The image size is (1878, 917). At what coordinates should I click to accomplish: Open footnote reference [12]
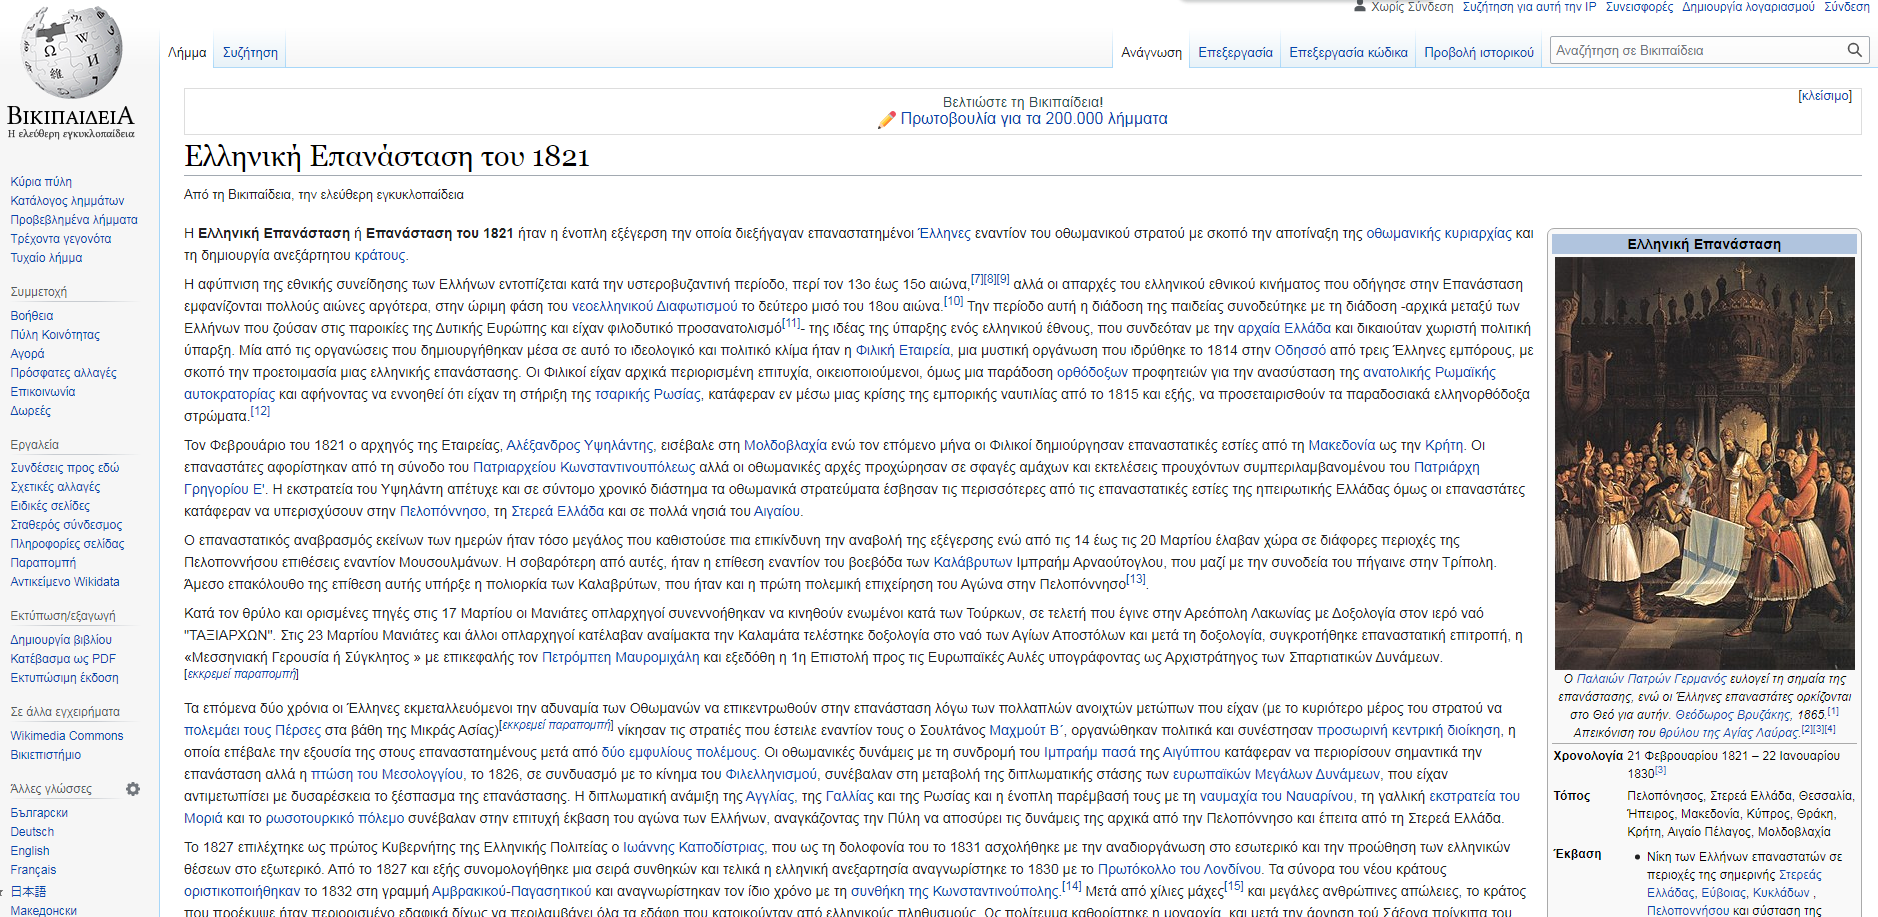click(x=260, y=412)
